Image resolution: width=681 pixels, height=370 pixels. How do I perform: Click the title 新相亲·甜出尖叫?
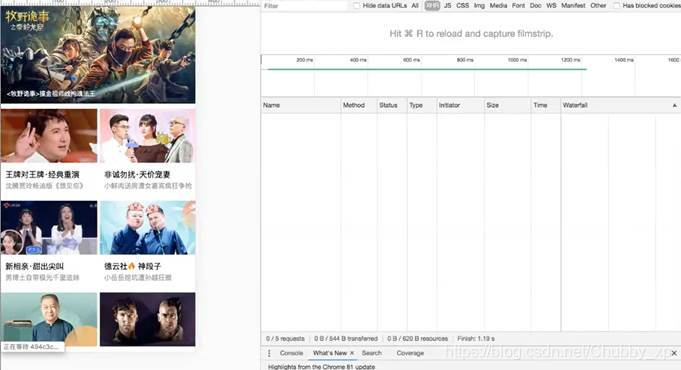[34, 266]
